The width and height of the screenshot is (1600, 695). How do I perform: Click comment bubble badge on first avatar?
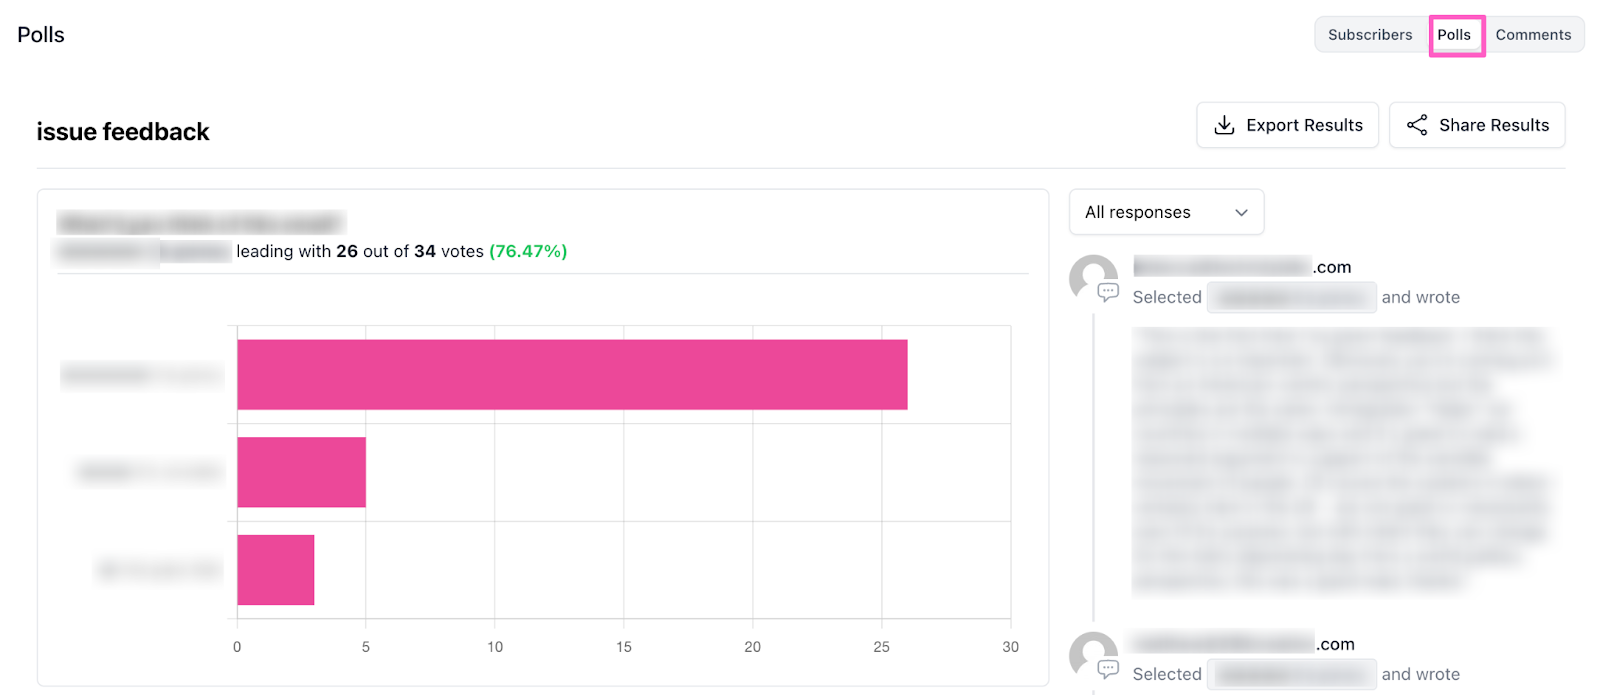point(1108,292)
